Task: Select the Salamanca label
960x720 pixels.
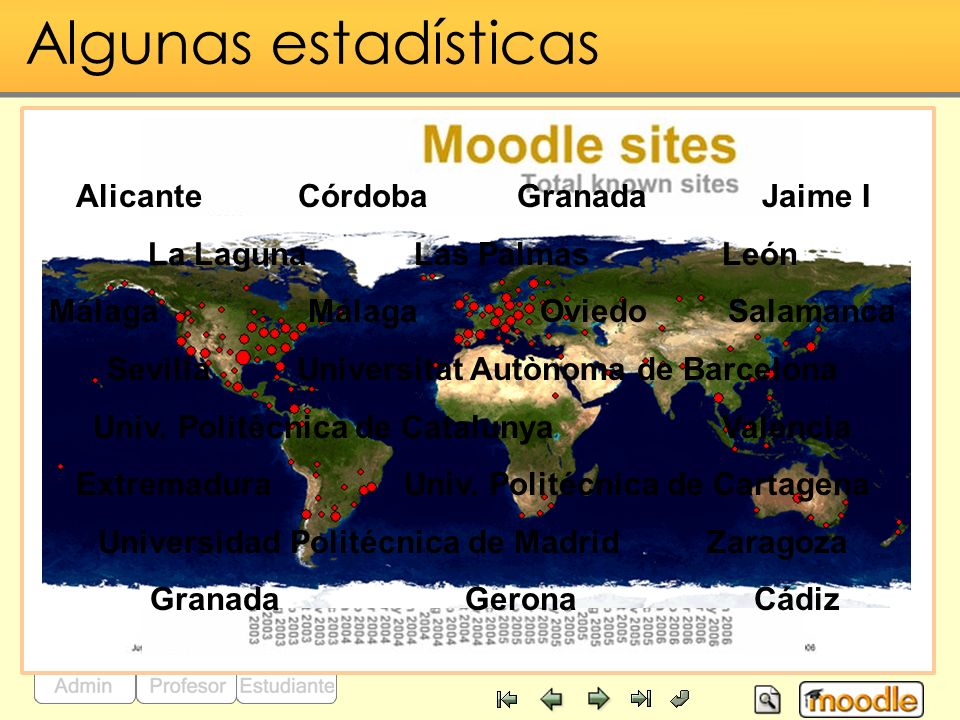Action: [x=812, y=312]
